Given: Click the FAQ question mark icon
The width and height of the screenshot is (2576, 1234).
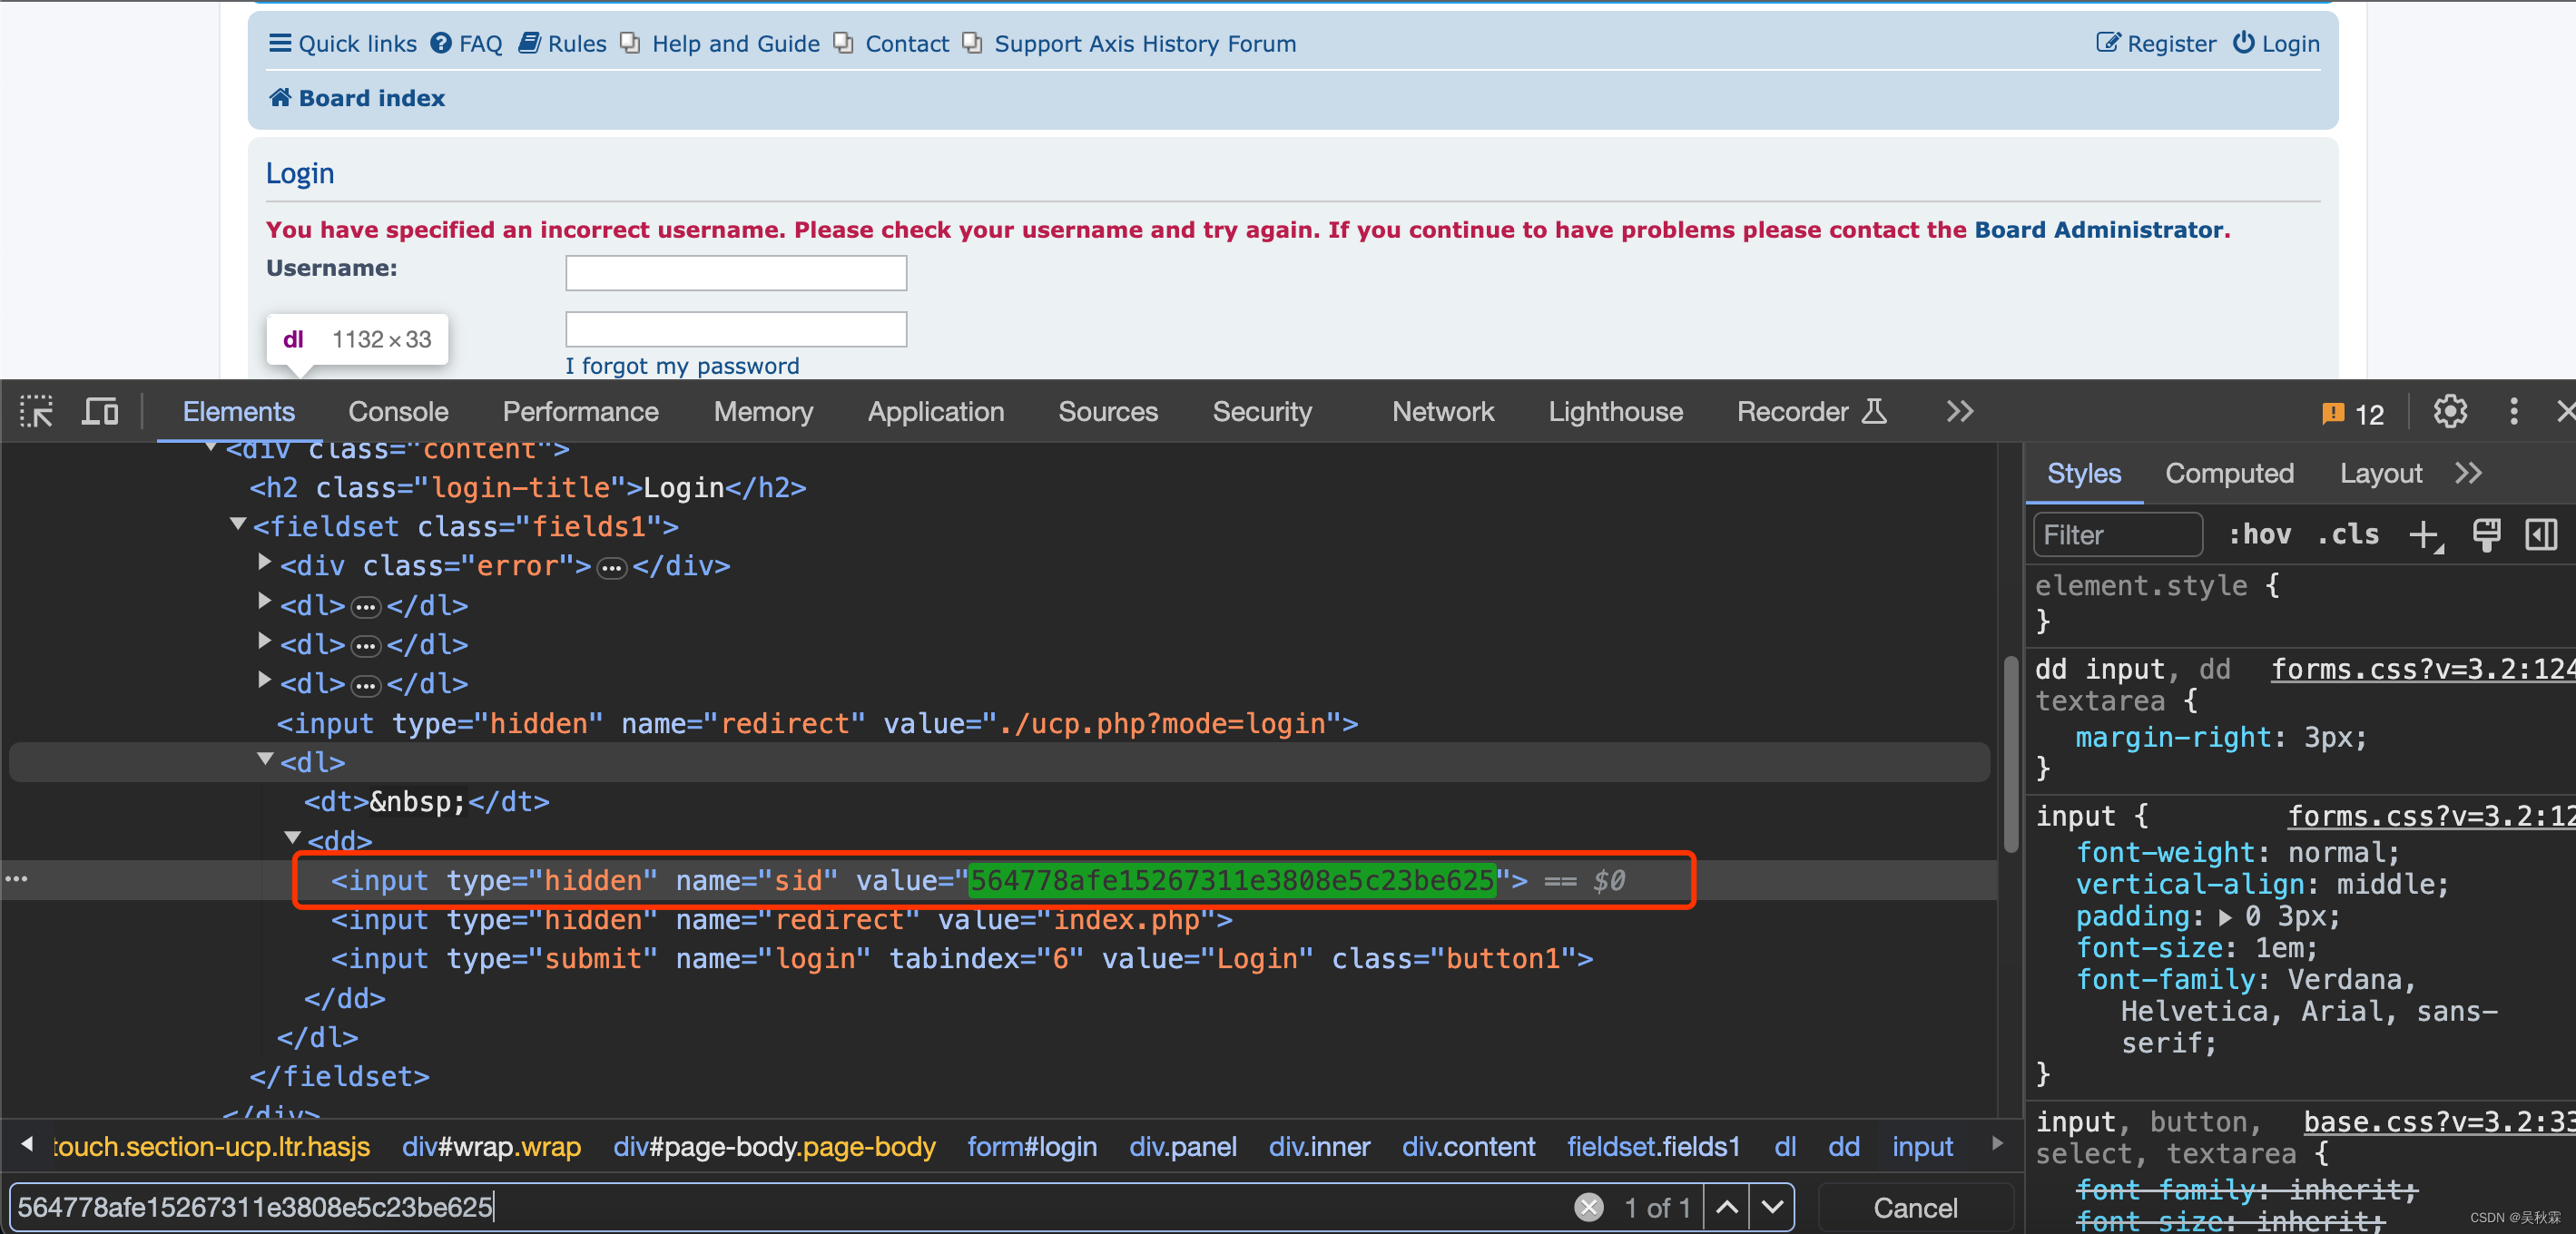Looking at the screenshot, I should pyautogui.click(x=441, y=43).
